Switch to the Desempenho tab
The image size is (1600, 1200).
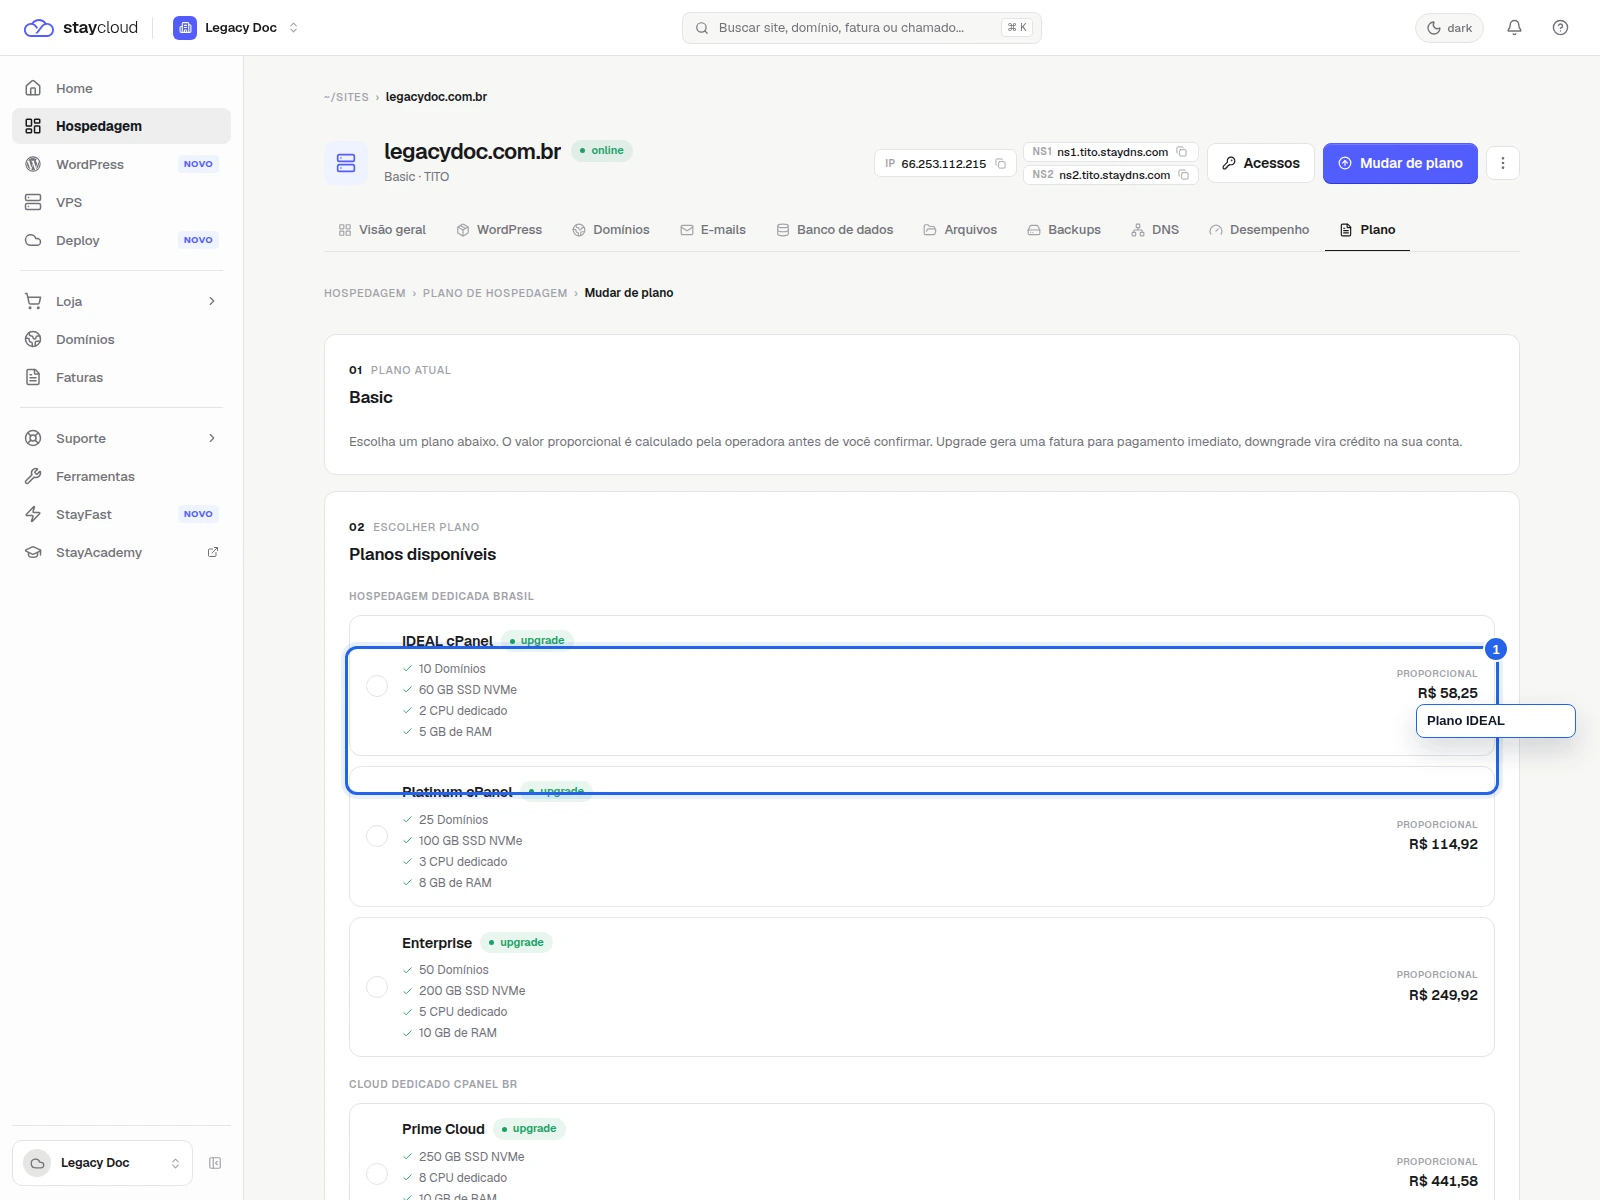tap(1259, 230)
